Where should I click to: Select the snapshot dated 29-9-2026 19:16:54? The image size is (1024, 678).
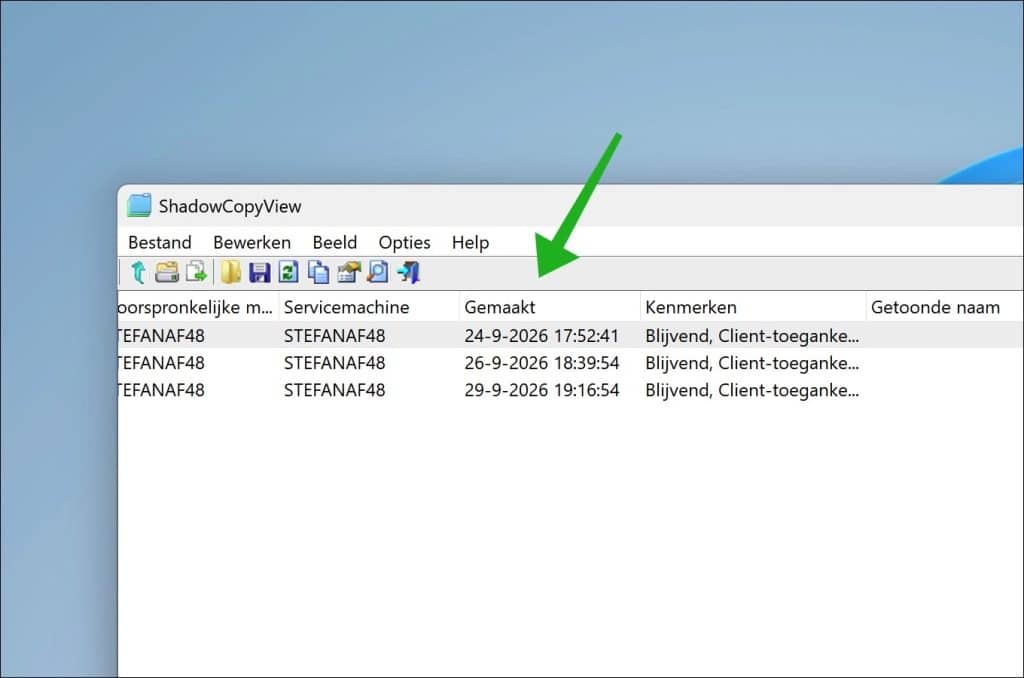tap(571, 390)
